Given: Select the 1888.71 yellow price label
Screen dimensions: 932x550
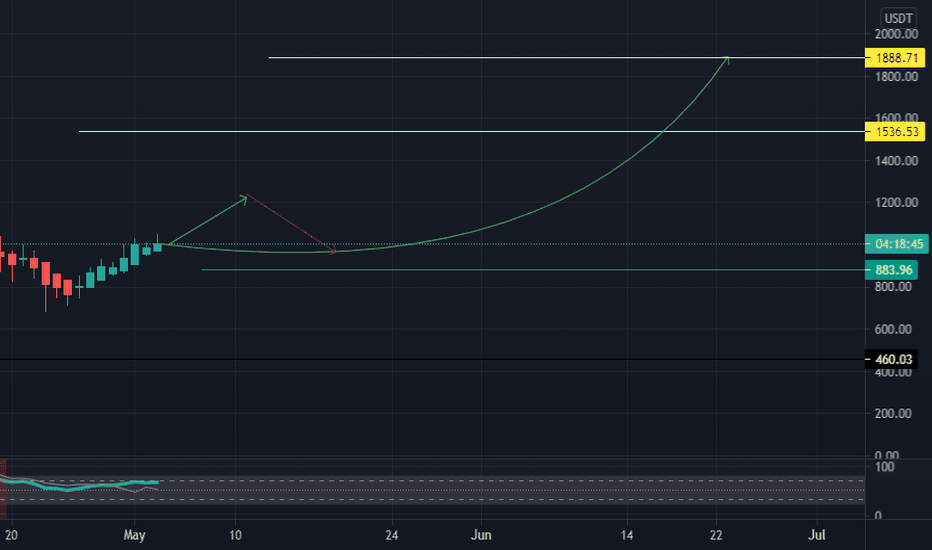Looking at the screenshot, I should click(895, 58).
